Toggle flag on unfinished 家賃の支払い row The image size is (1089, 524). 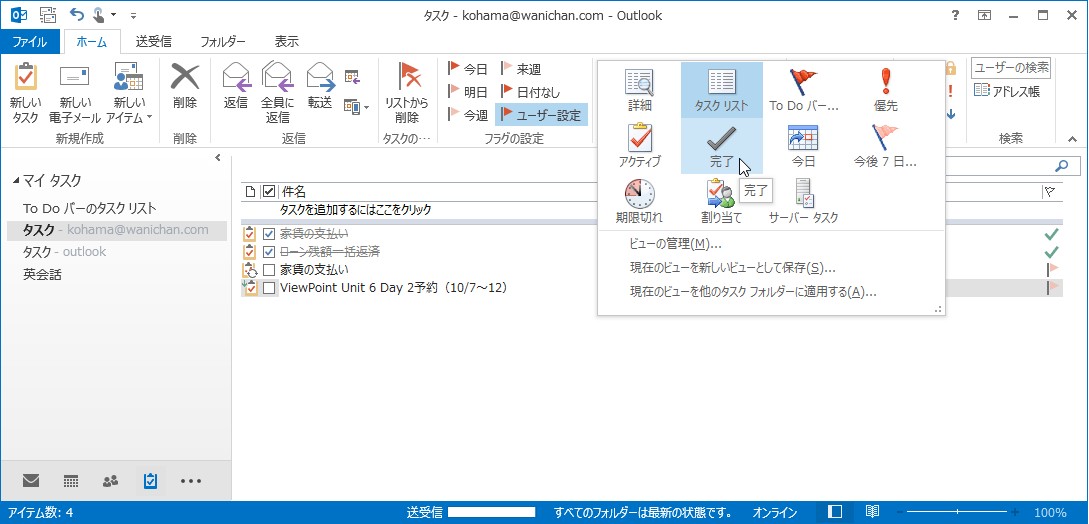(1052, 268)
